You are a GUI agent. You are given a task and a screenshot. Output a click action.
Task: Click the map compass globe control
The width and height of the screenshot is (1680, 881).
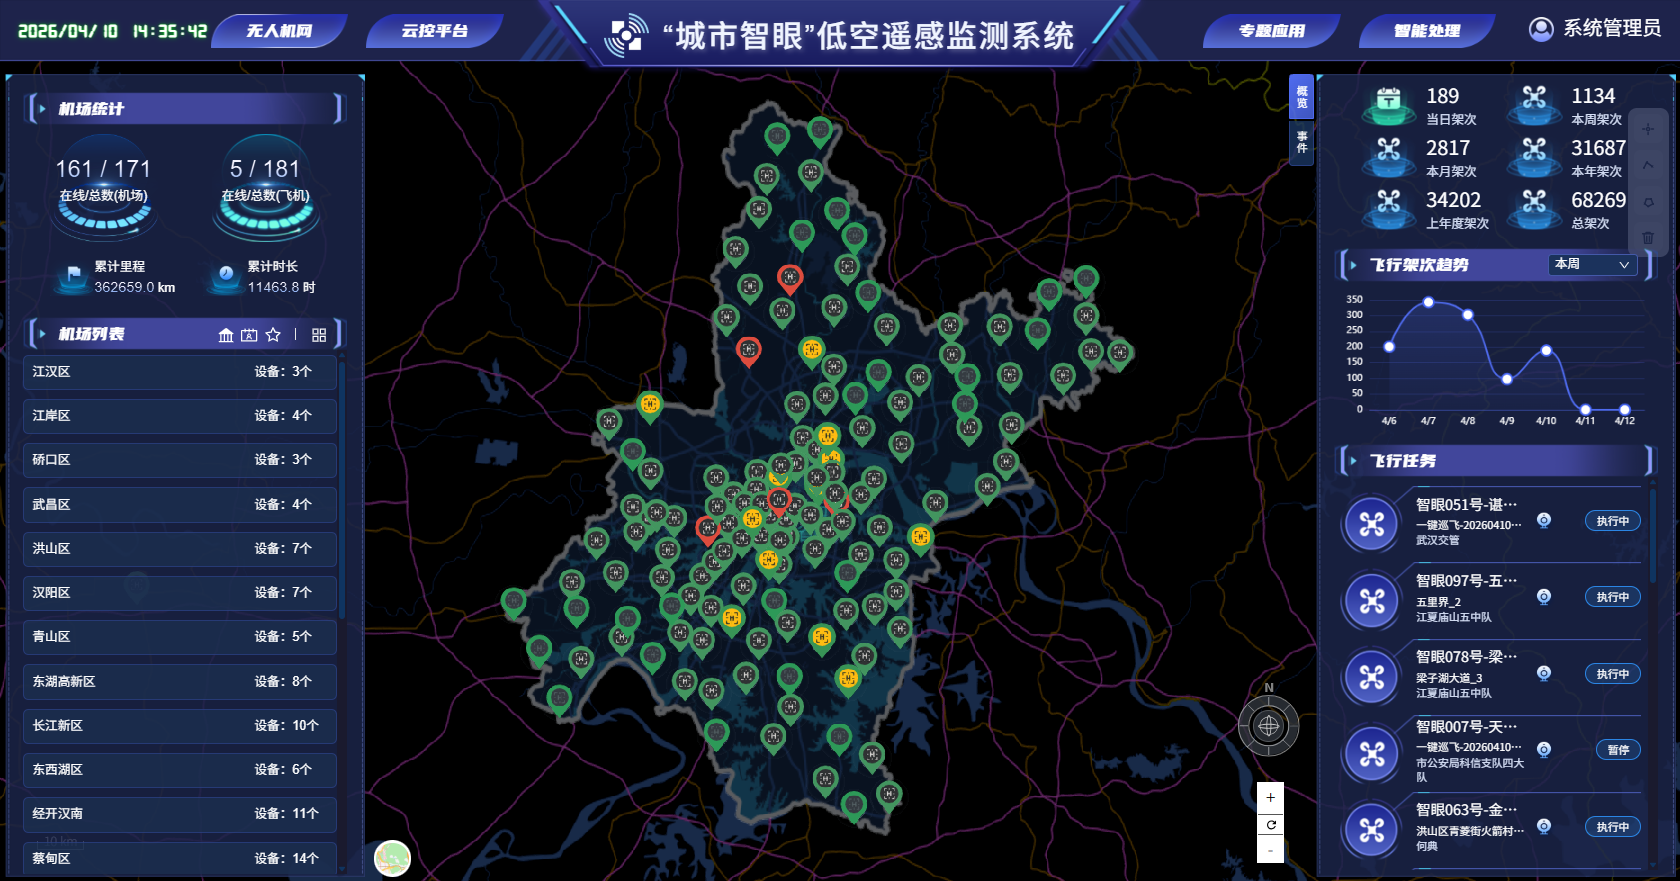click(1269, 726)
